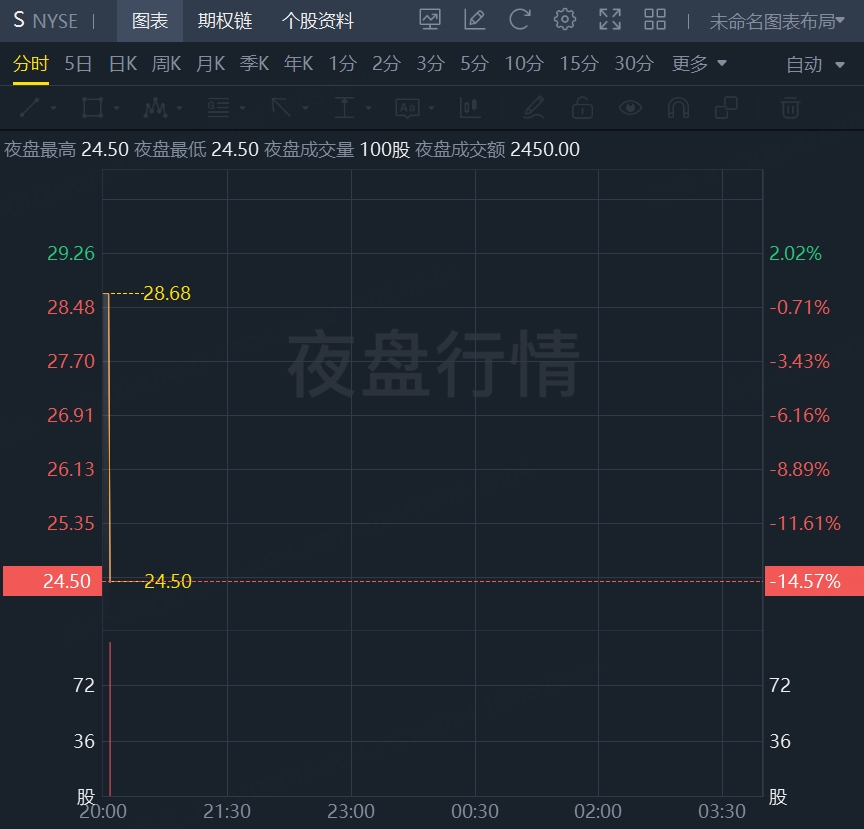This screenshot has width=864, height=829.
Task: Select the 周K timeframe
Action: pos(166,64)
